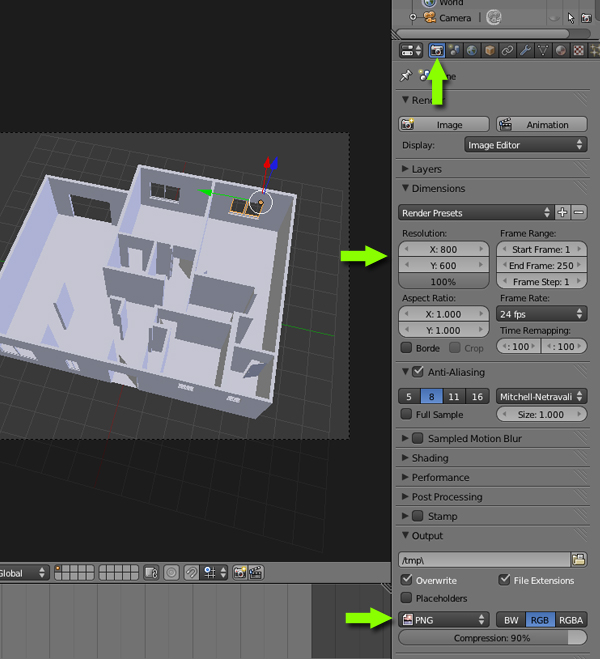Open the Mitchell-Netravali filter dropdown
The height and width of the screenshot is (659, 600).
[542, 396]
